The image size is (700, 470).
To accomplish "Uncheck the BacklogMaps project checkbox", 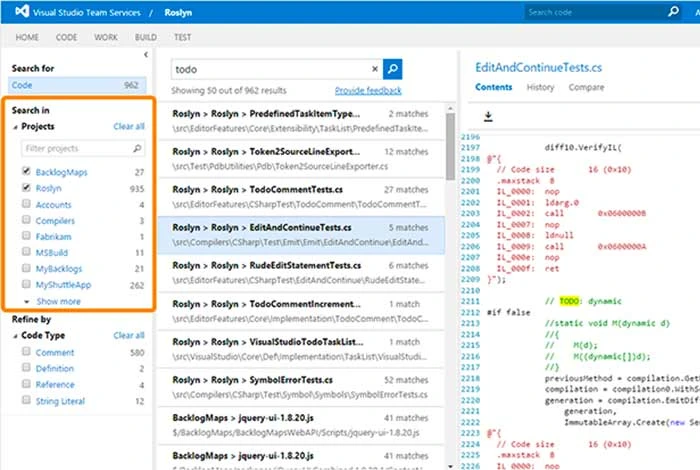I will [x=25, y=173].
